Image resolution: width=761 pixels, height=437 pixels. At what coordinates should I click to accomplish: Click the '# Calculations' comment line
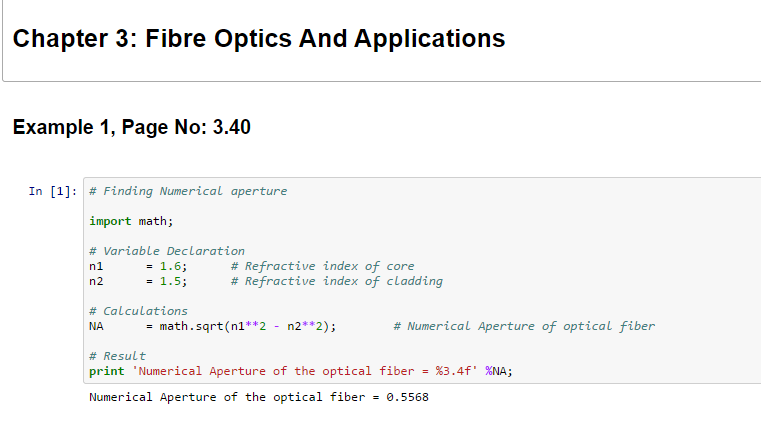point(138,311)
